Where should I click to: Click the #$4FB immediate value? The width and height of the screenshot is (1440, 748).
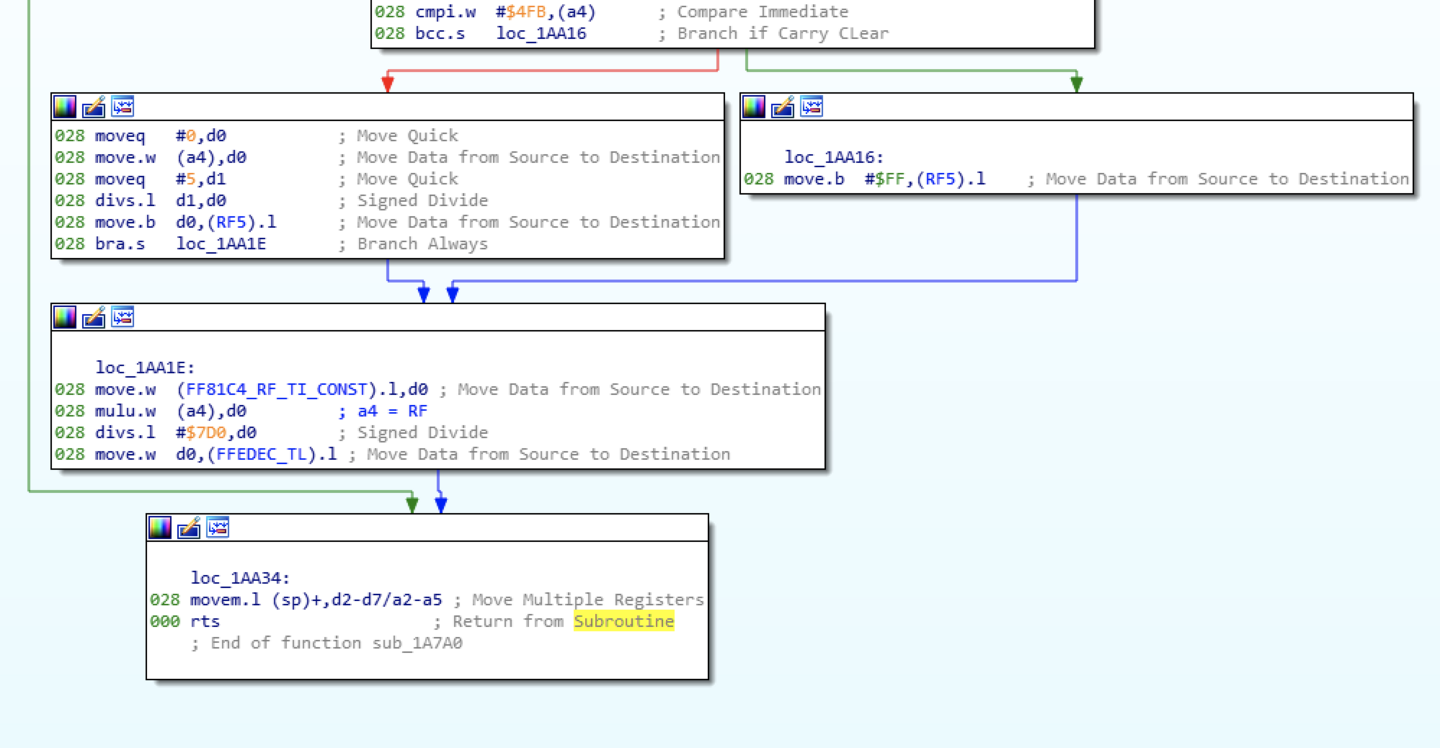pos(520,12)
